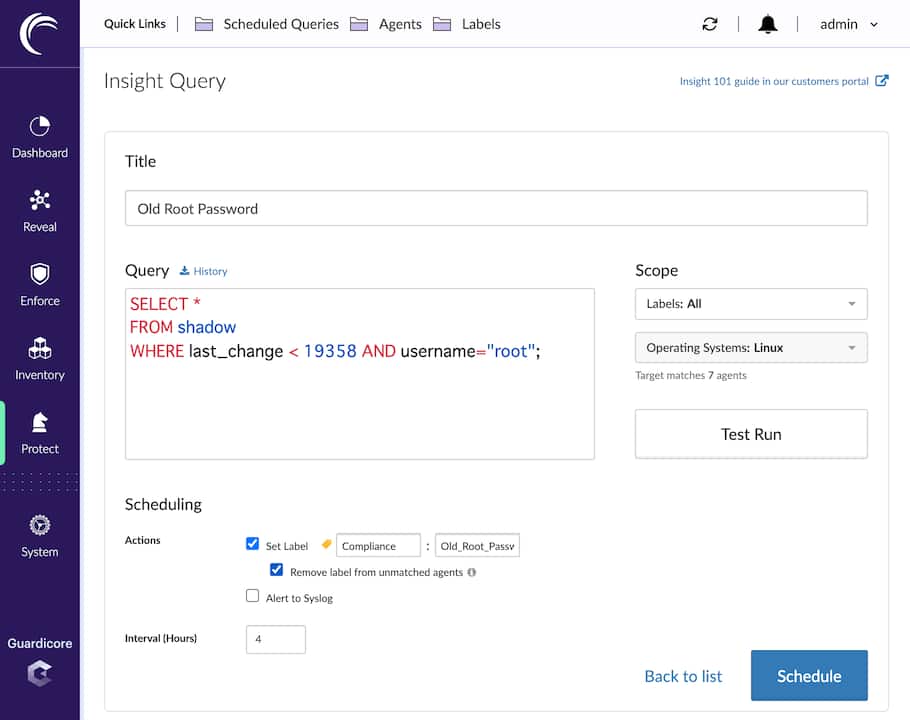Open the Operating Systems: Linux dropdown

[751, 348]
